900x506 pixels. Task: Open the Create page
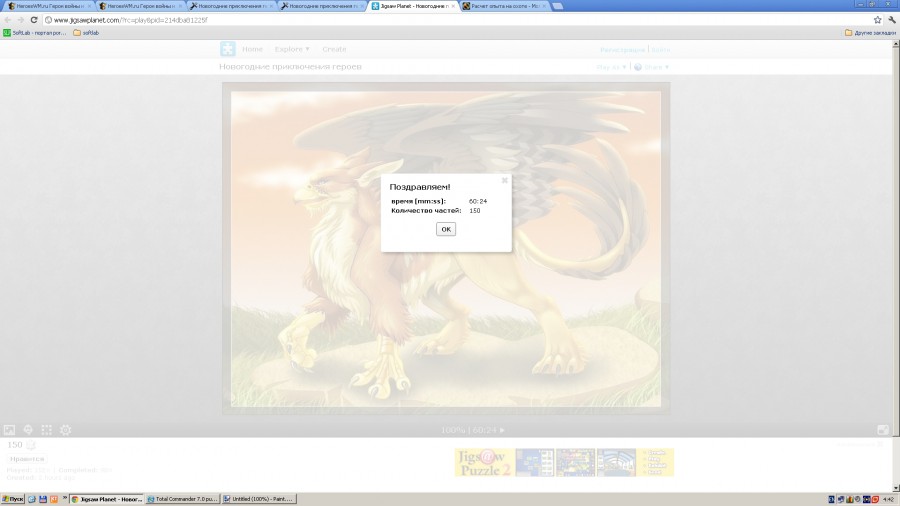click(334, 49)
